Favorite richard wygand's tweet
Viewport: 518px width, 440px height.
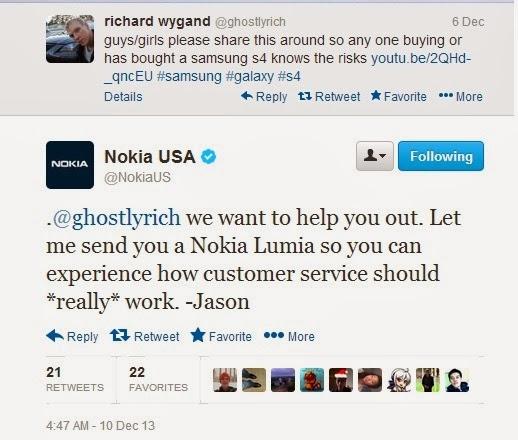[x=399, y=96]
